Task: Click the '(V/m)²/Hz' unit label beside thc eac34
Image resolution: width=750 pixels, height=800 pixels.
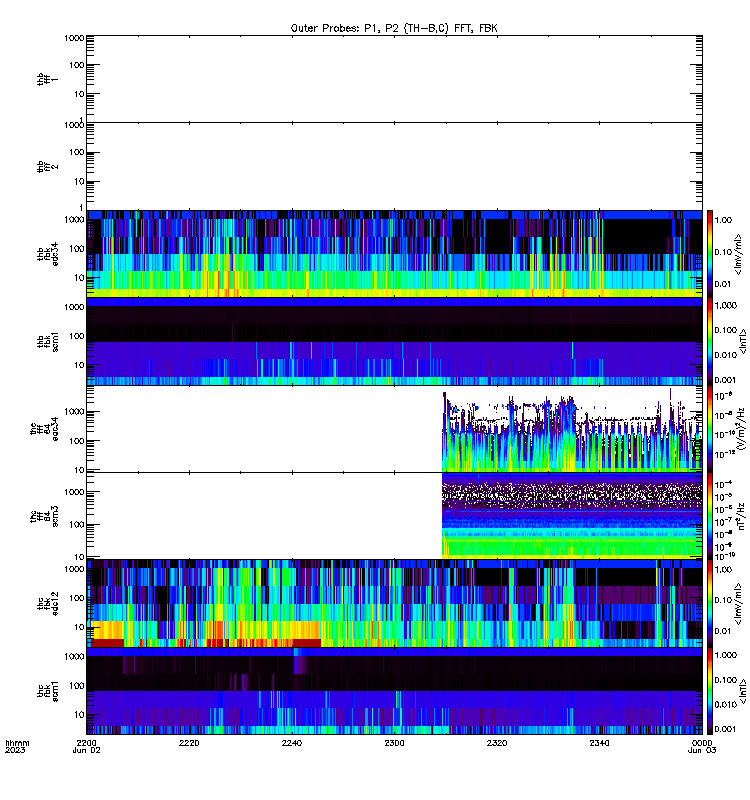Action: [741, 429]
